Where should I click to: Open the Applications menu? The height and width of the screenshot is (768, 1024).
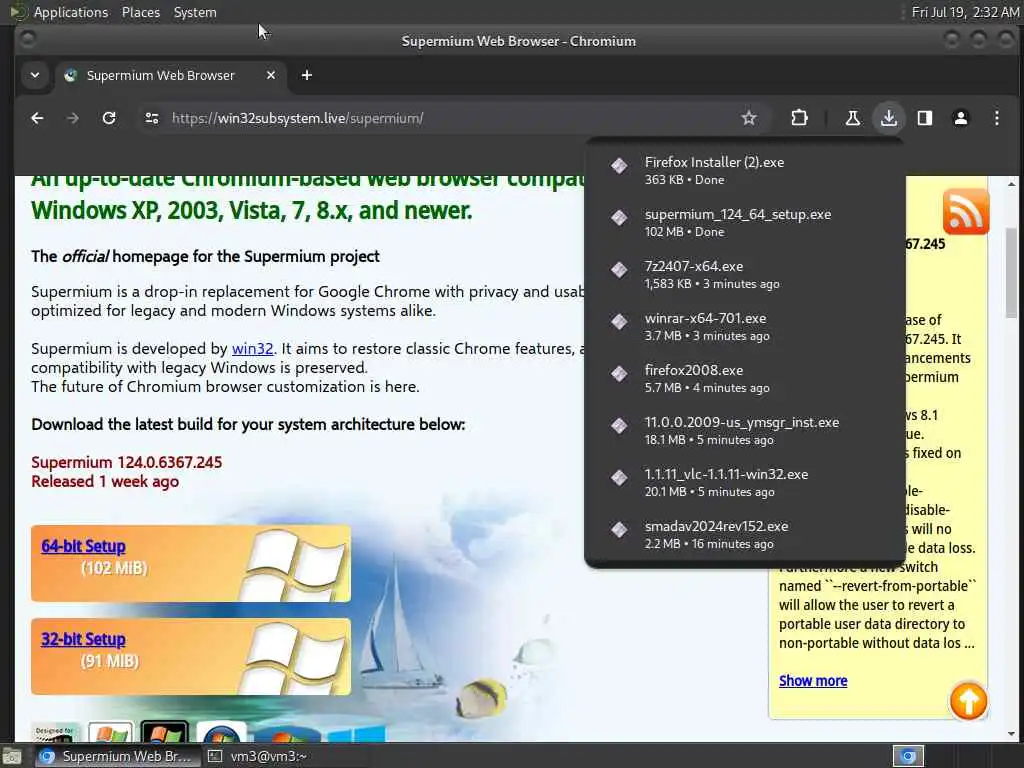71,12
